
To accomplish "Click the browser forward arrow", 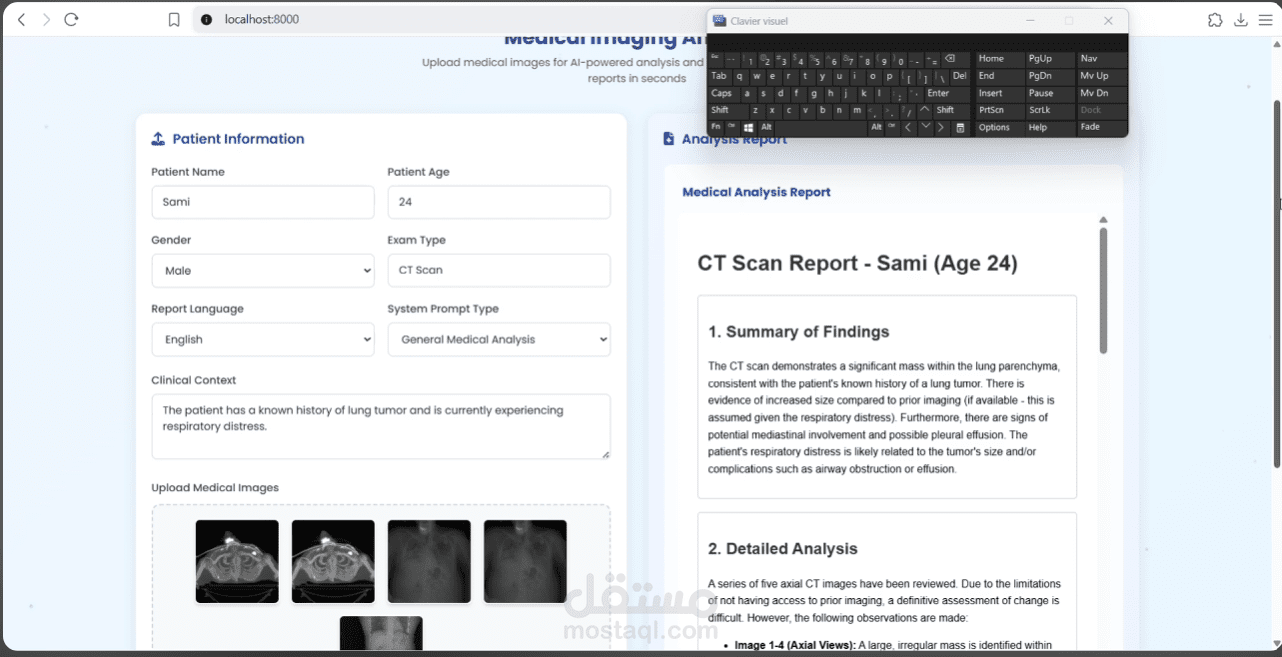I will coord(46,20).
